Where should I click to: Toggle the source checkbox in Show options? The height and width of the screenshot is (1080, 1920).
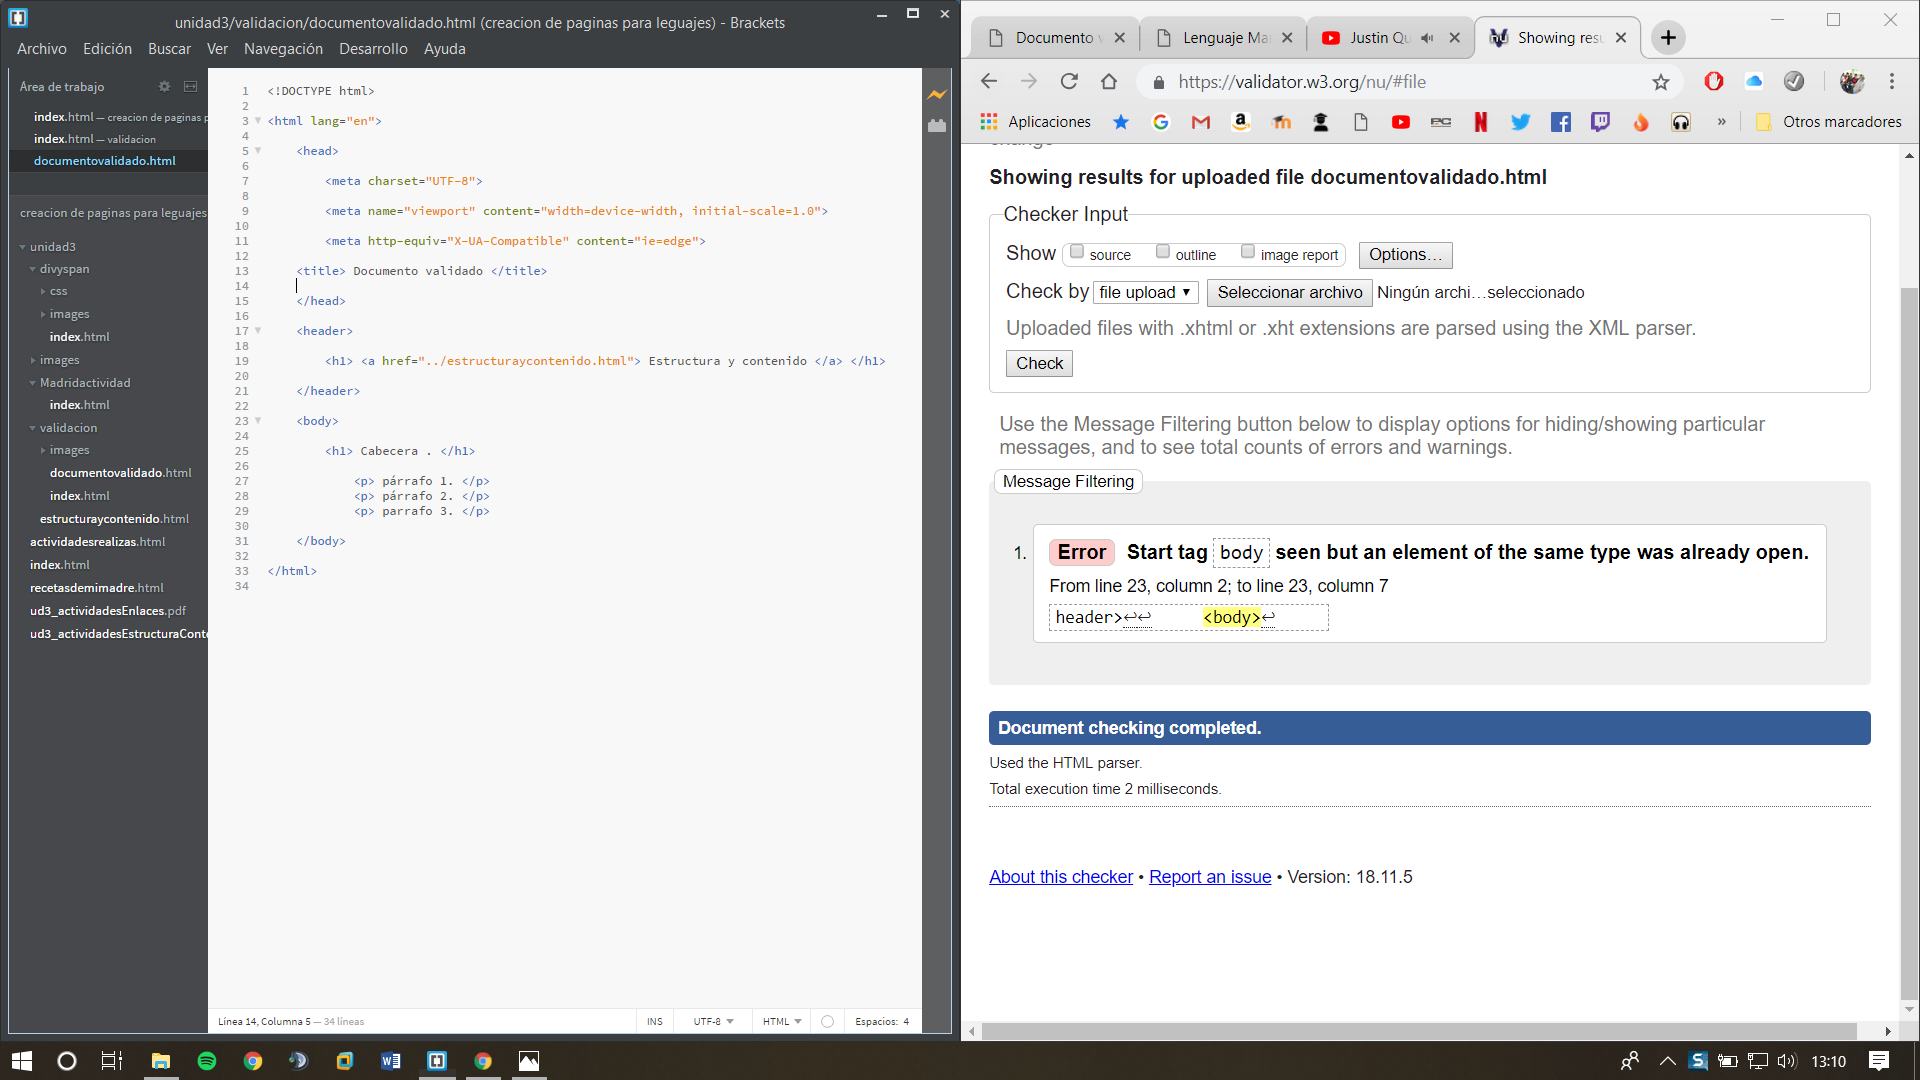1076,251
